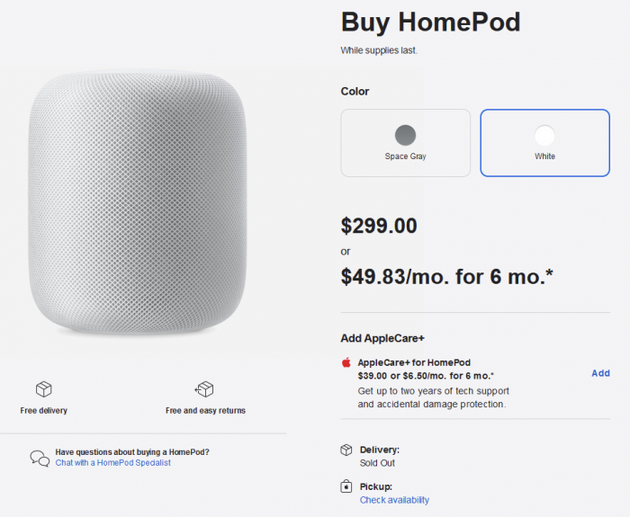Image resolution: width=630 pixels, height=517 pixels.
Task: Click the white color swatch circle
Action: [x=545, y=135]
